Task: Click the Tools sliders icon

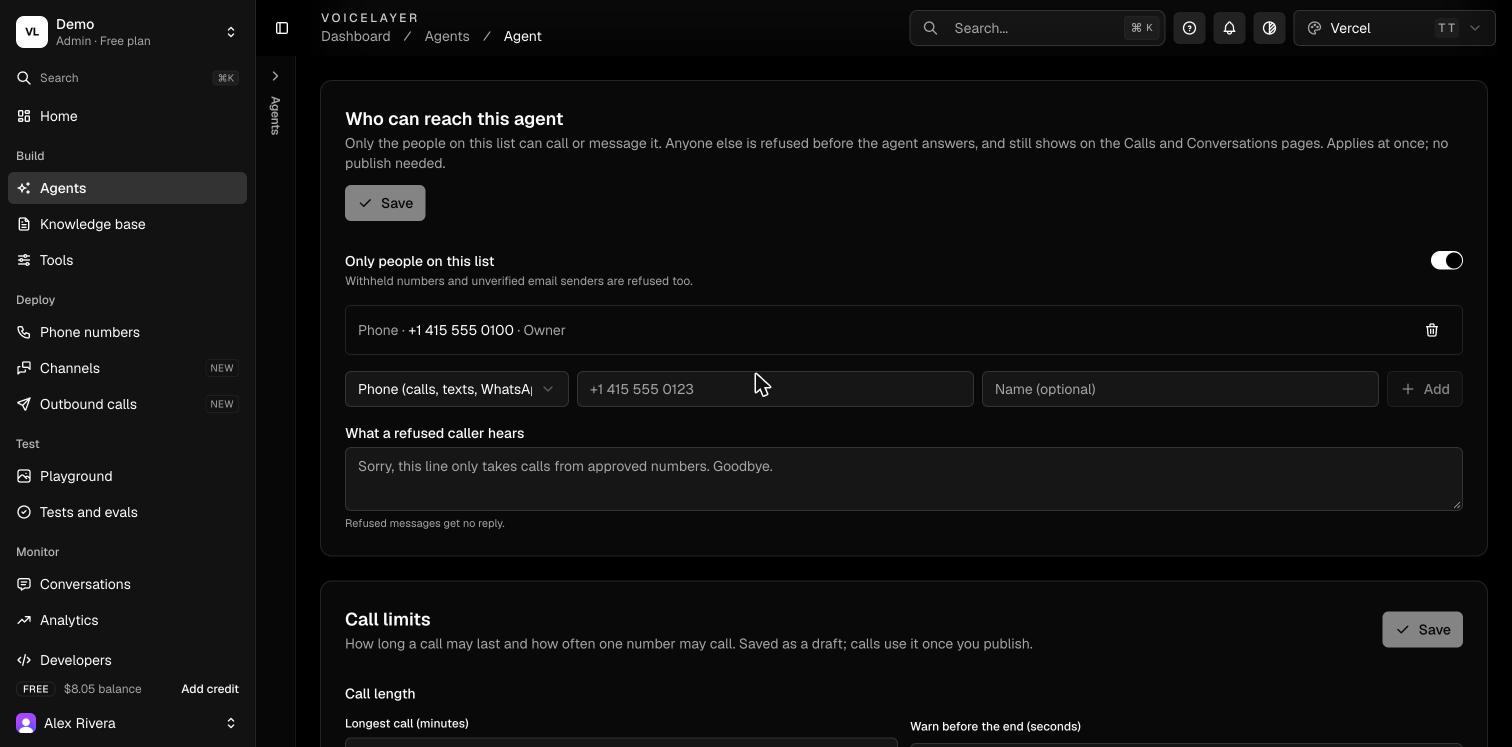Action: pos(24,260)
